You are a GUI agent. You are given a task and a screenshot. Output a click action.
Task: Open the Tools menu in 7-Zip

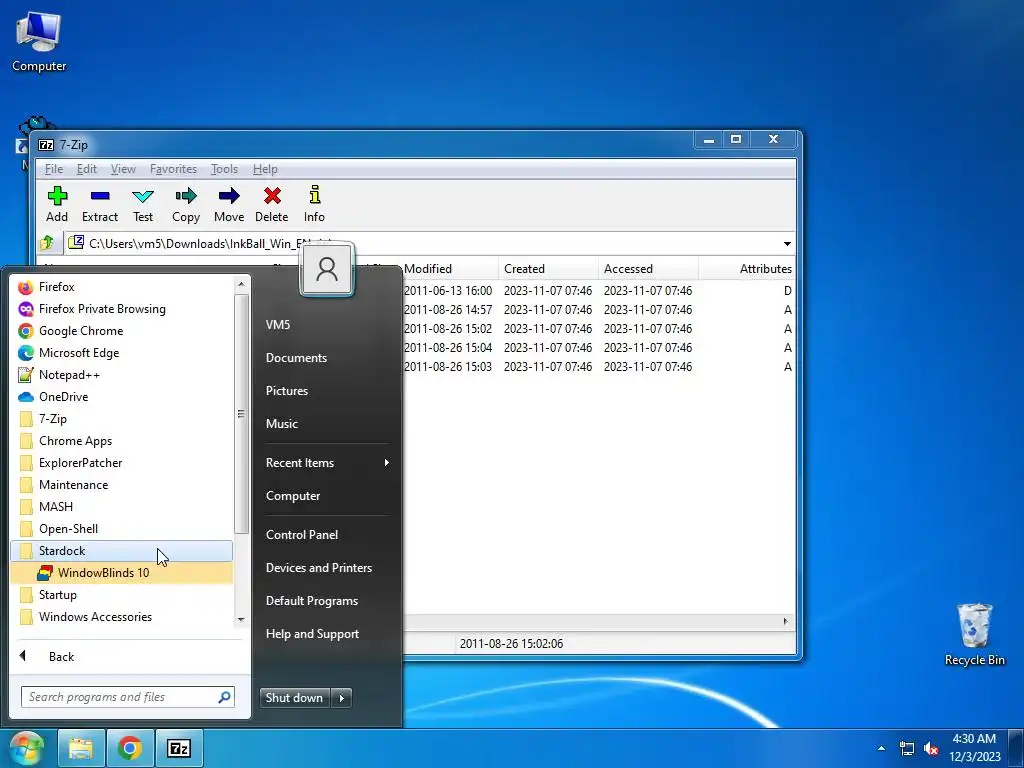click(224, 169)
